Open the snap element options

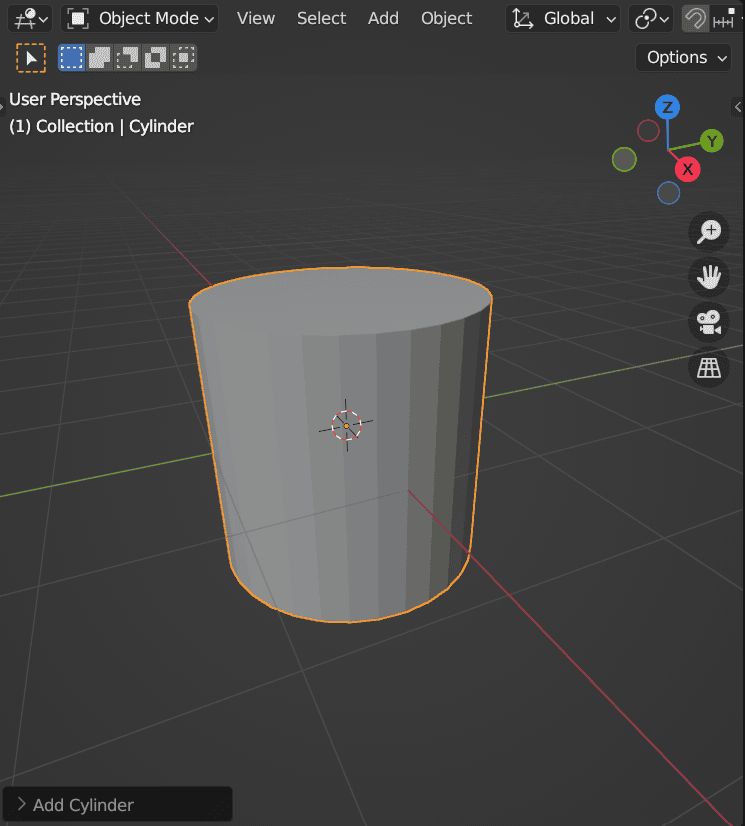coord(726,19)
